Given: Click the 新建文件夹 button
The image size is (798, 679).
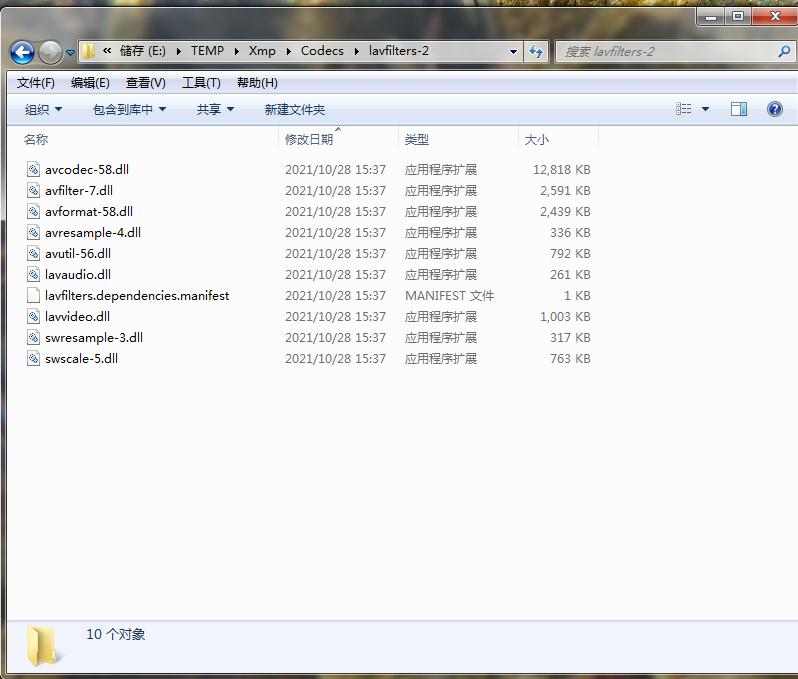Looking at the screenshot, I should 294,109.
